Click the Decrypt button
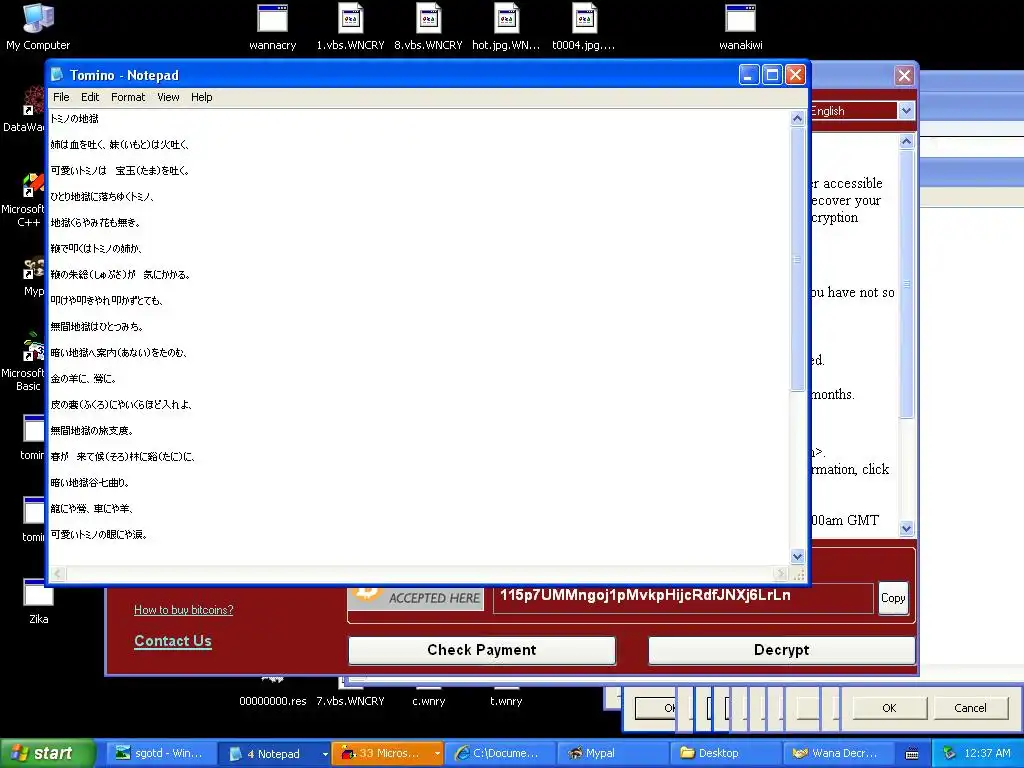Screen dimensions: 1024x768 (781, 650)
